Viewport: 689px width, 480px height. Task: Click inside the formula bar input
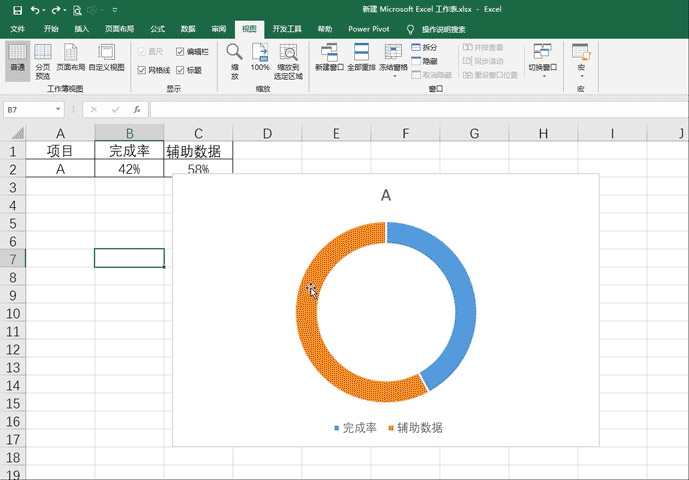pyautogui.click(x=419, y=109)
